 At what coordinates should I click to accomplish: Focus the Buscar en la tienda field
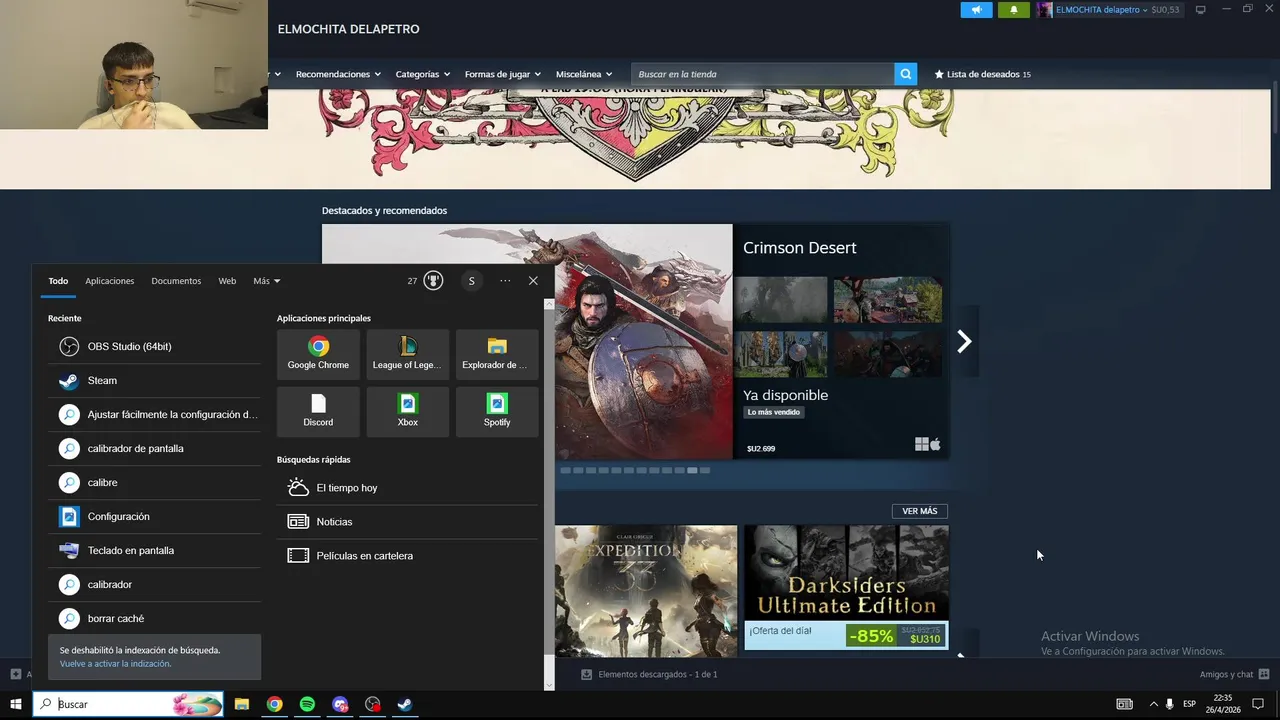point(762,74)
